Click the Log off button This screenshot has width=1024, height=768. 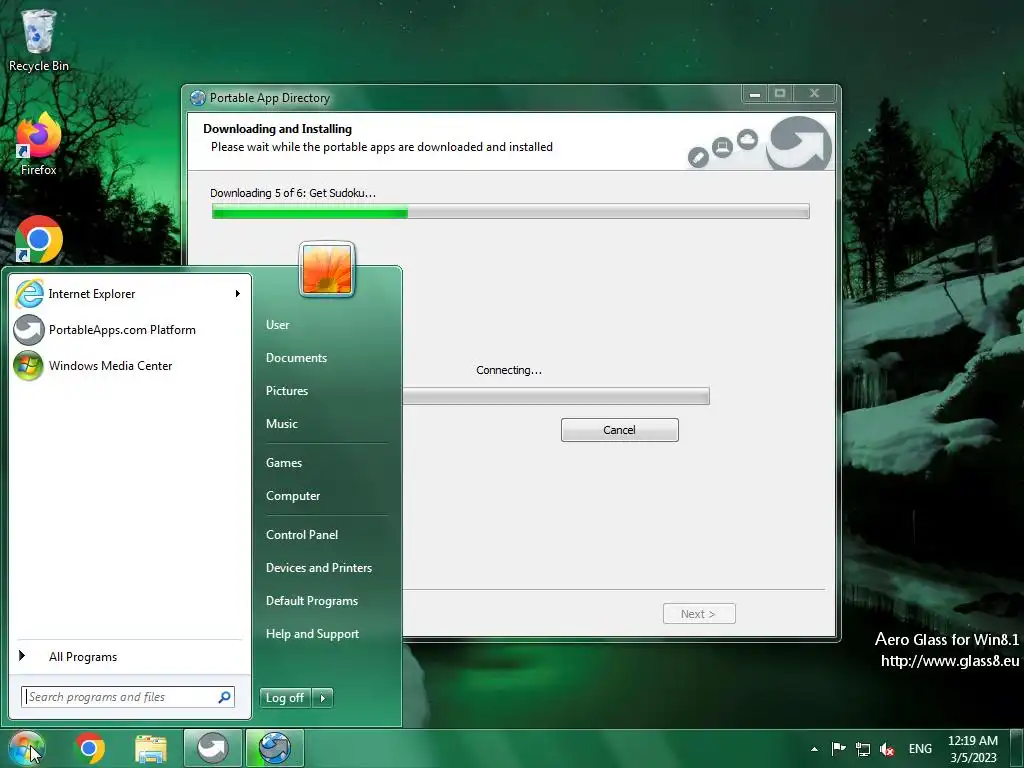(x=285, y=697)
